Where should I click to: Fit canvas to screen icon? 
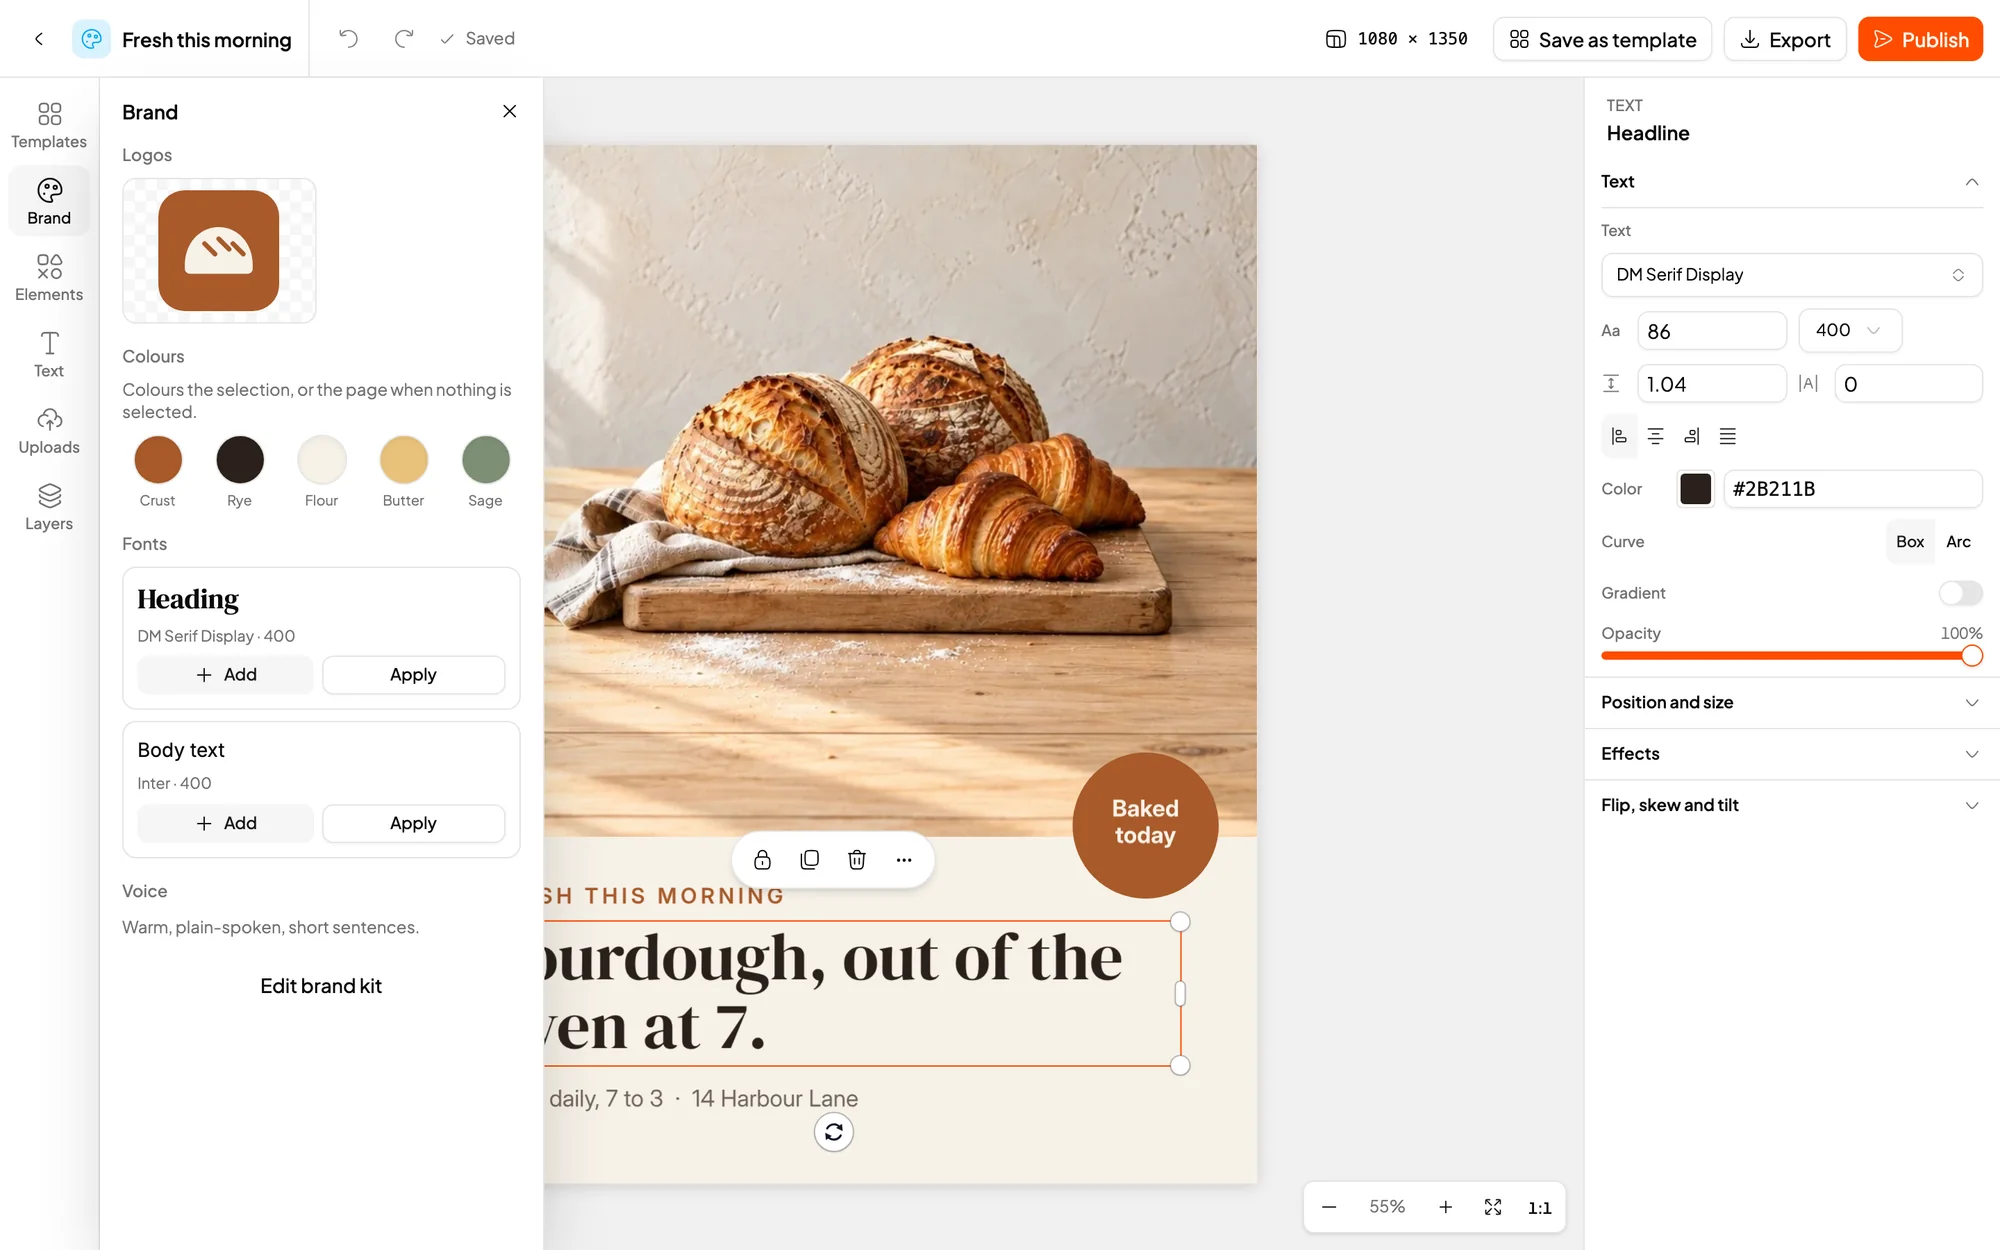(1493, 1207)
